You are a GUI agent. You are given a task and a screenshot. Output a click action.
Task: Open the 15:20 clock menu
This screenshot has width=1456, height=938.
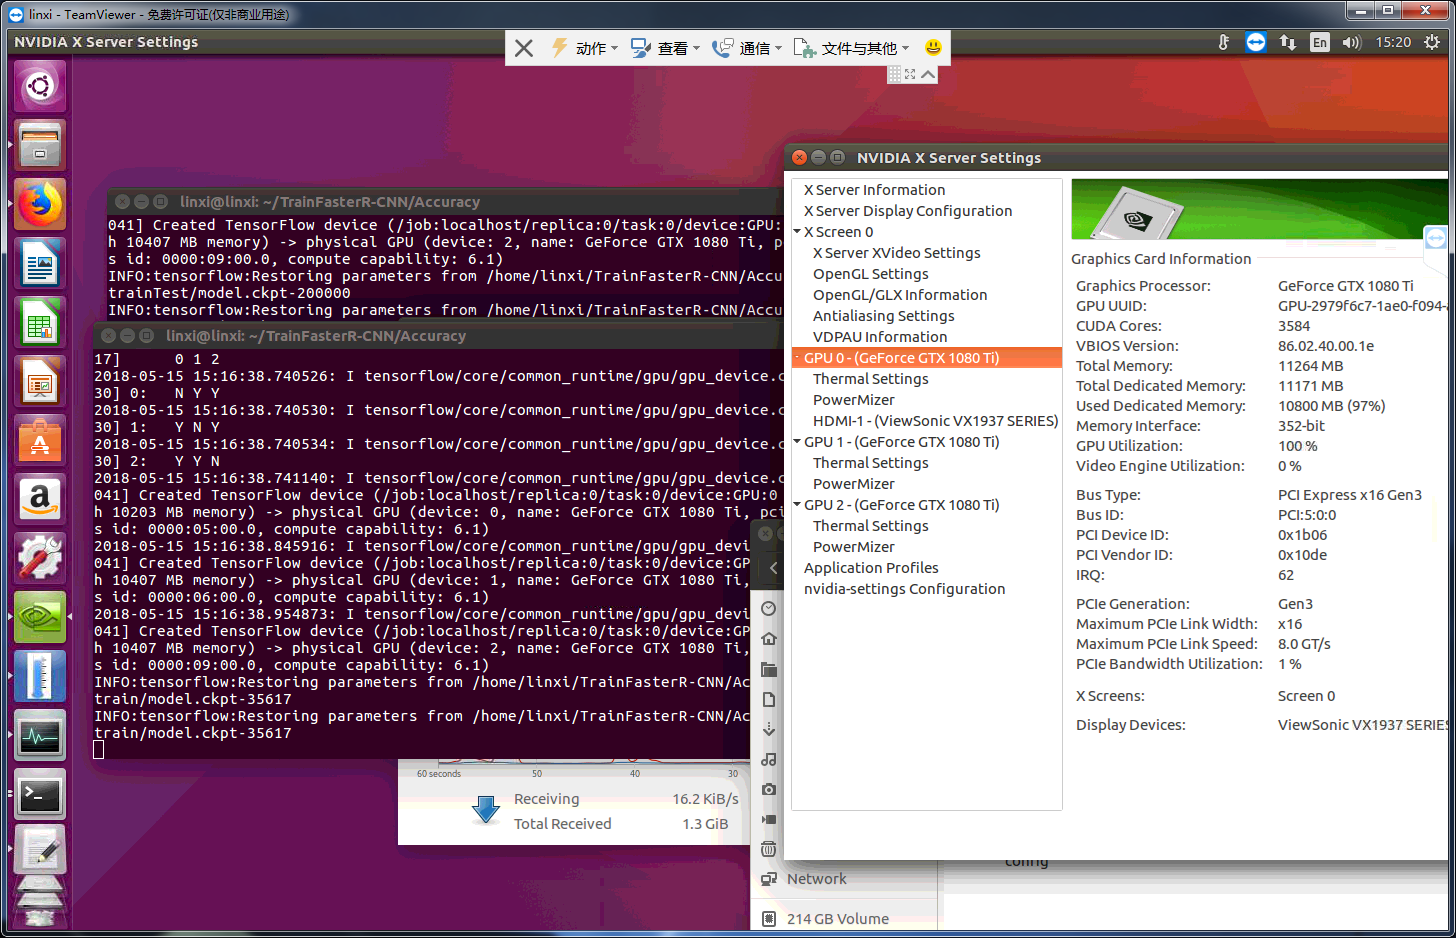(x=1393, y=42)
